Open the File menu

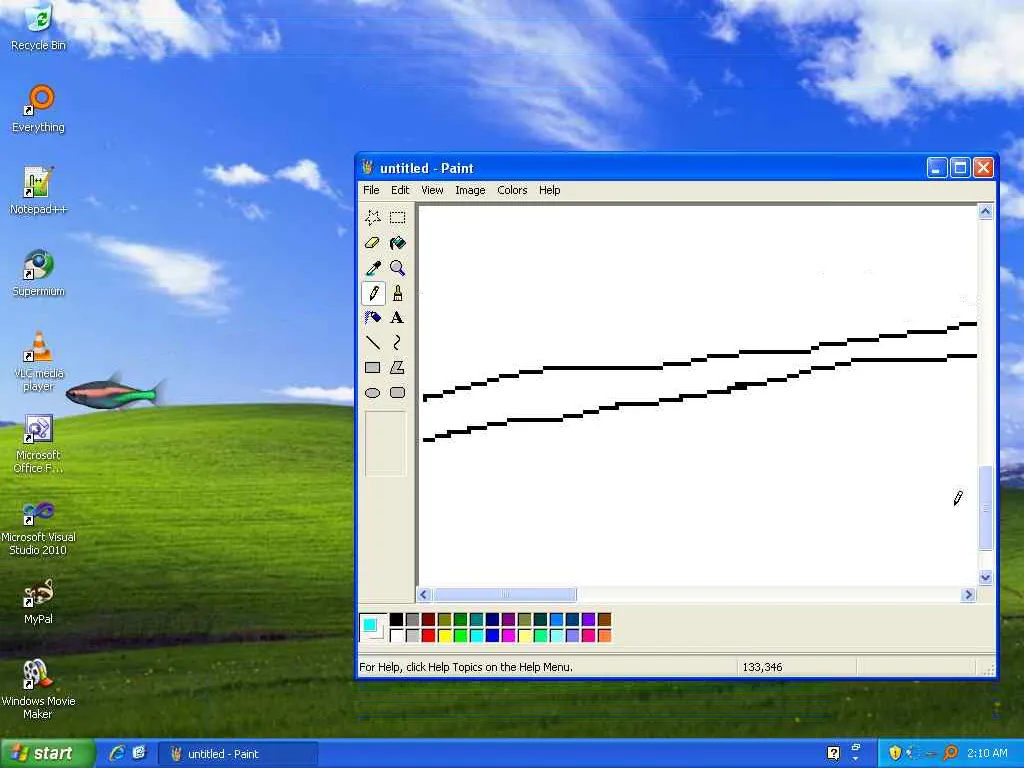click(371, 190)
